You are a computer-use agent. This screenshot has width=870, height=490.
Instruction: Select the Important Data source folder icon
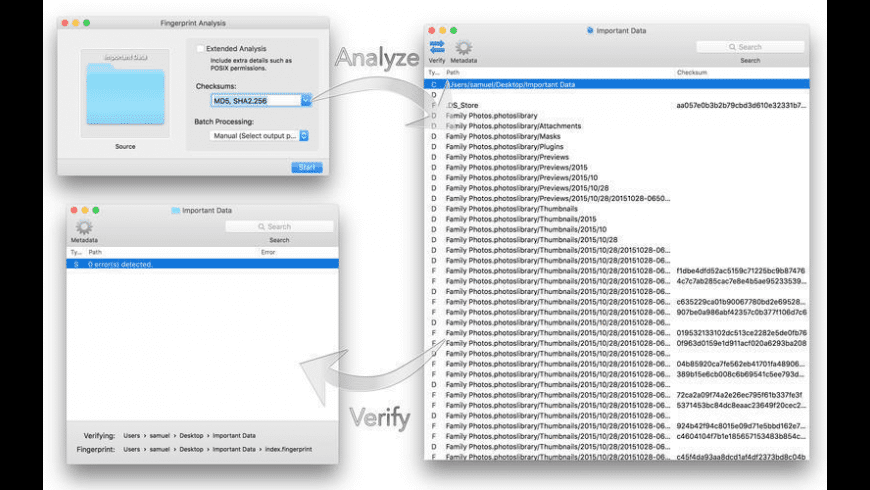pos(125,93)
